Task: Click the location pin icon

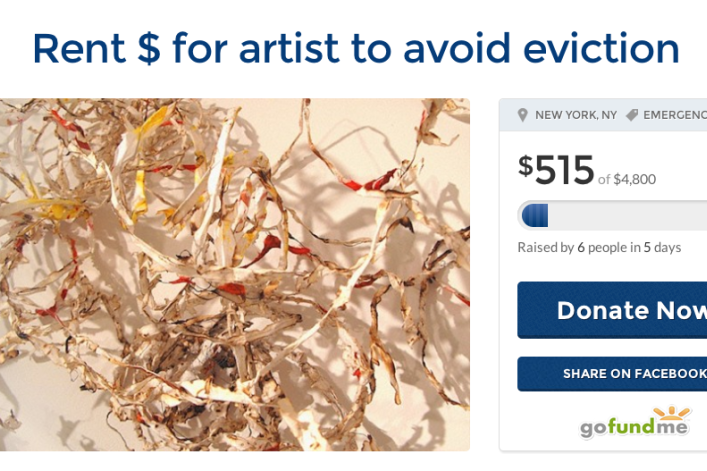Action: [x=522, y=115]
